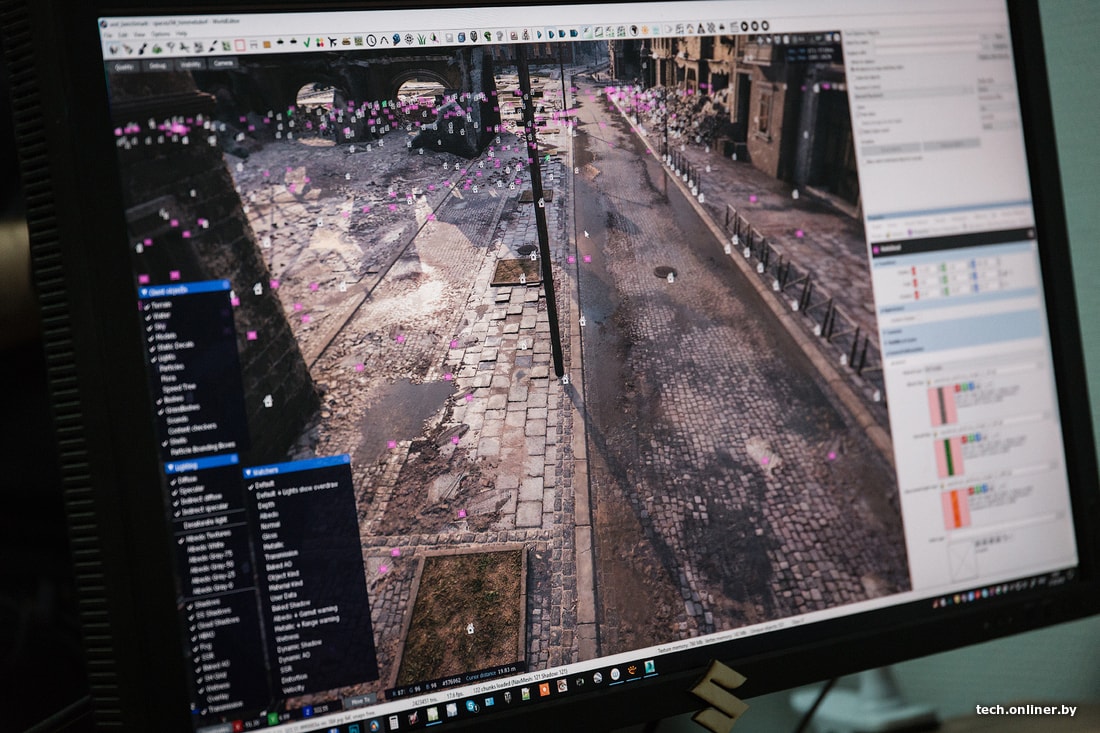The image size is (1100, 733).
Task: Select the green grass tool icon
Action: coord(420,40)
